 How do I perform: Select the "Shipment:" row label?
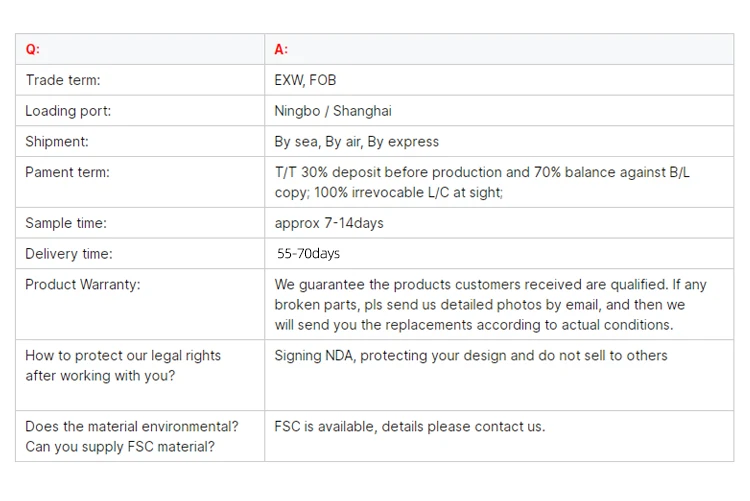pos(57,141)
